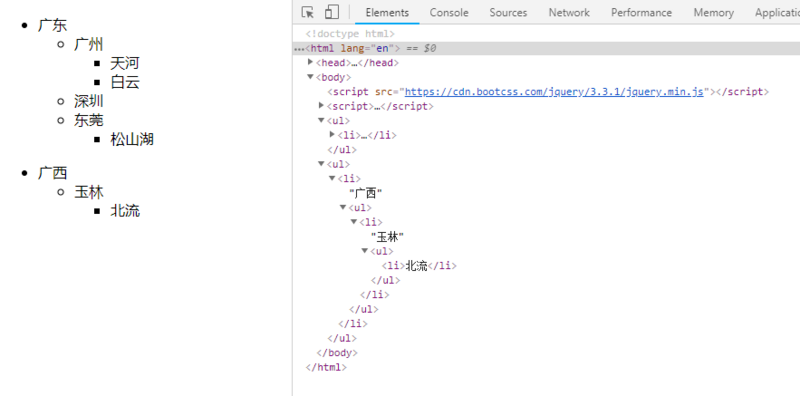Click 广州 in the page list
The image size is (800, 396).
(89, 44)
